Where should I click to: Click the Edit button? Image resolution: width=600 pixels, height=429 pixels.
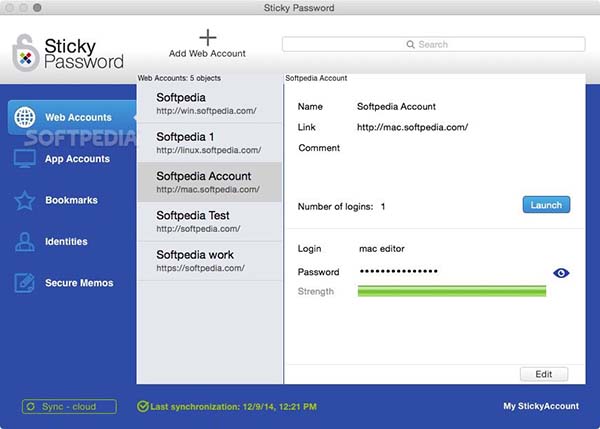coord(544,374)
